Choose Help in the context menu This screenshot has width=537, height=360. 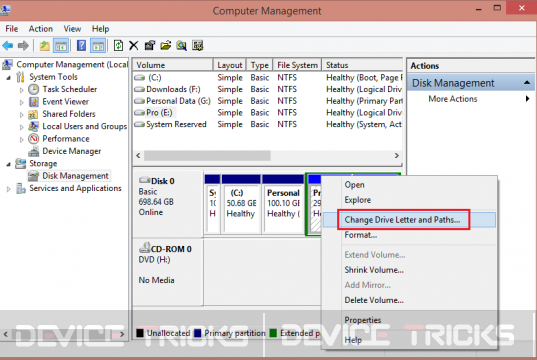pos(409,340)
